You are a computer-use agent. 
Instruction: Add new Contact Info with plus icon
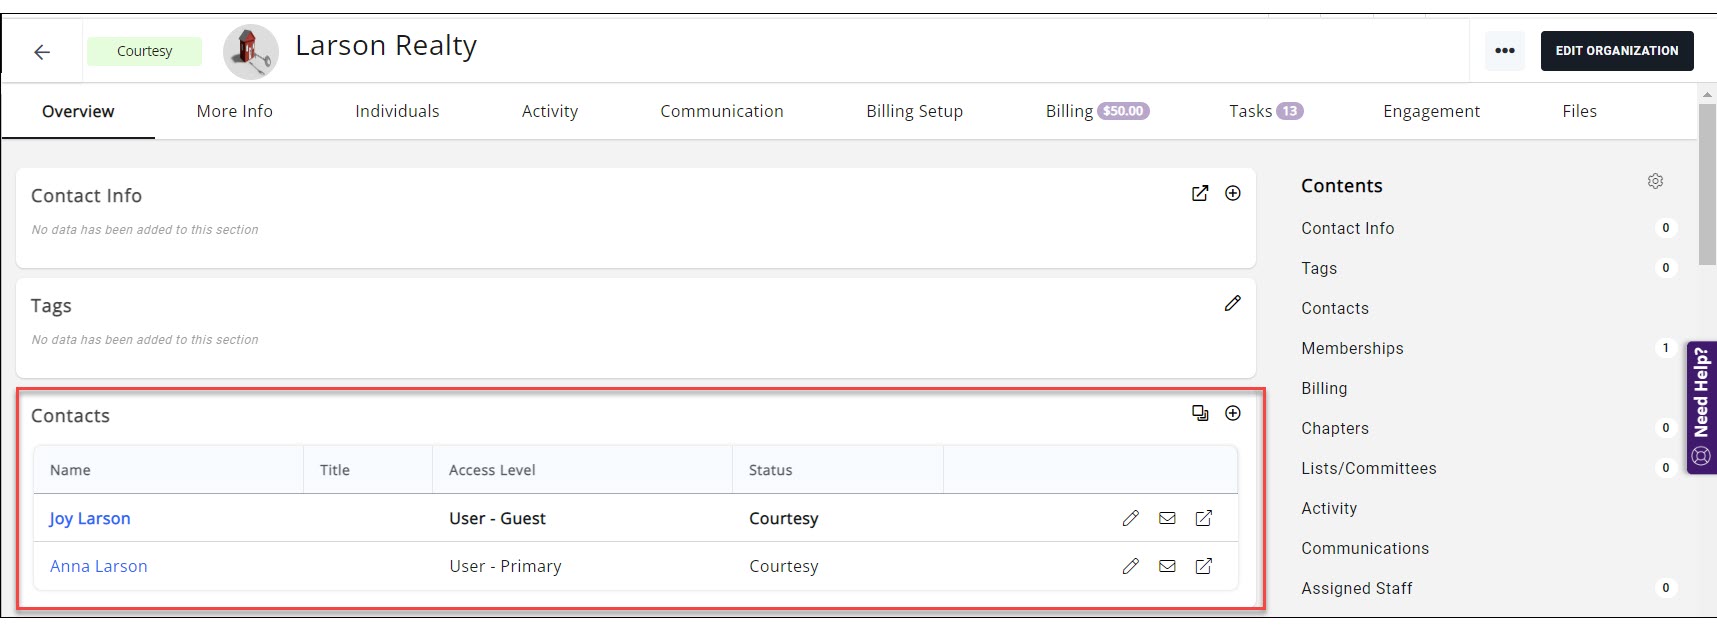(1233, 194)
